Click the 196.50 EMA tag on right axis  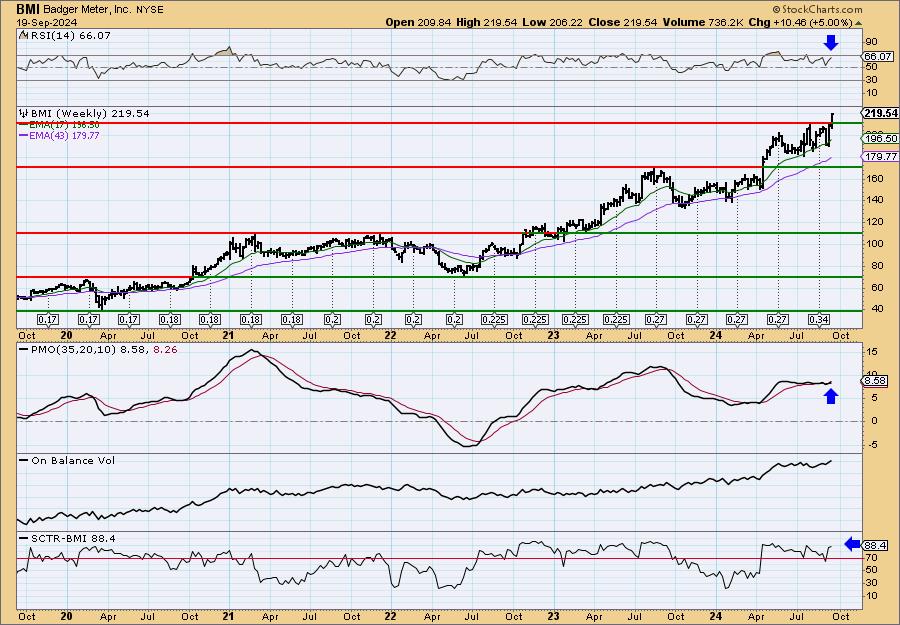tap(880, 138)
